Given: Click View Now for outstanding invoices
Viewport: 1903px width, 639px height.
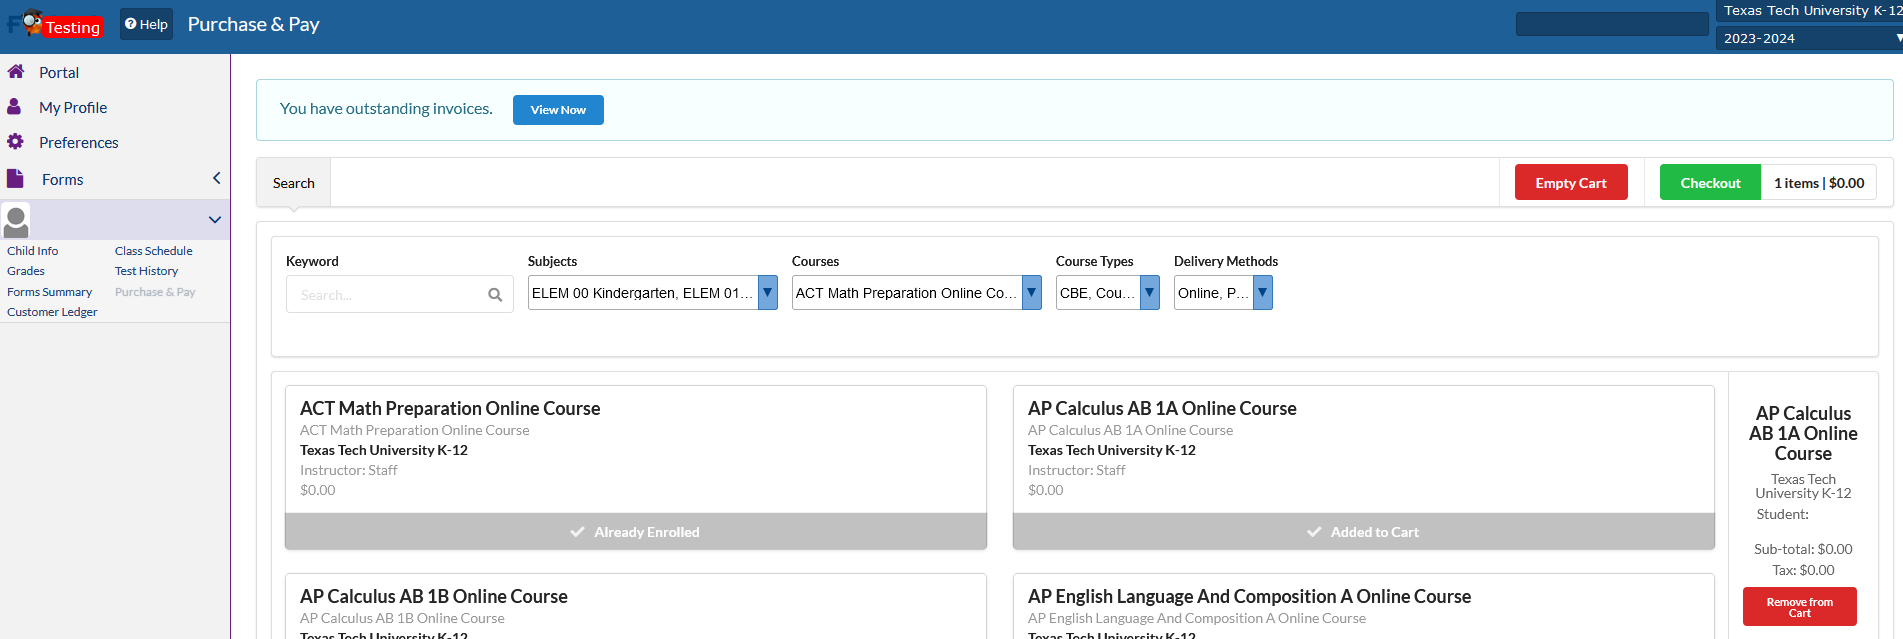Looking at the screenshot, I should (558, 110).
